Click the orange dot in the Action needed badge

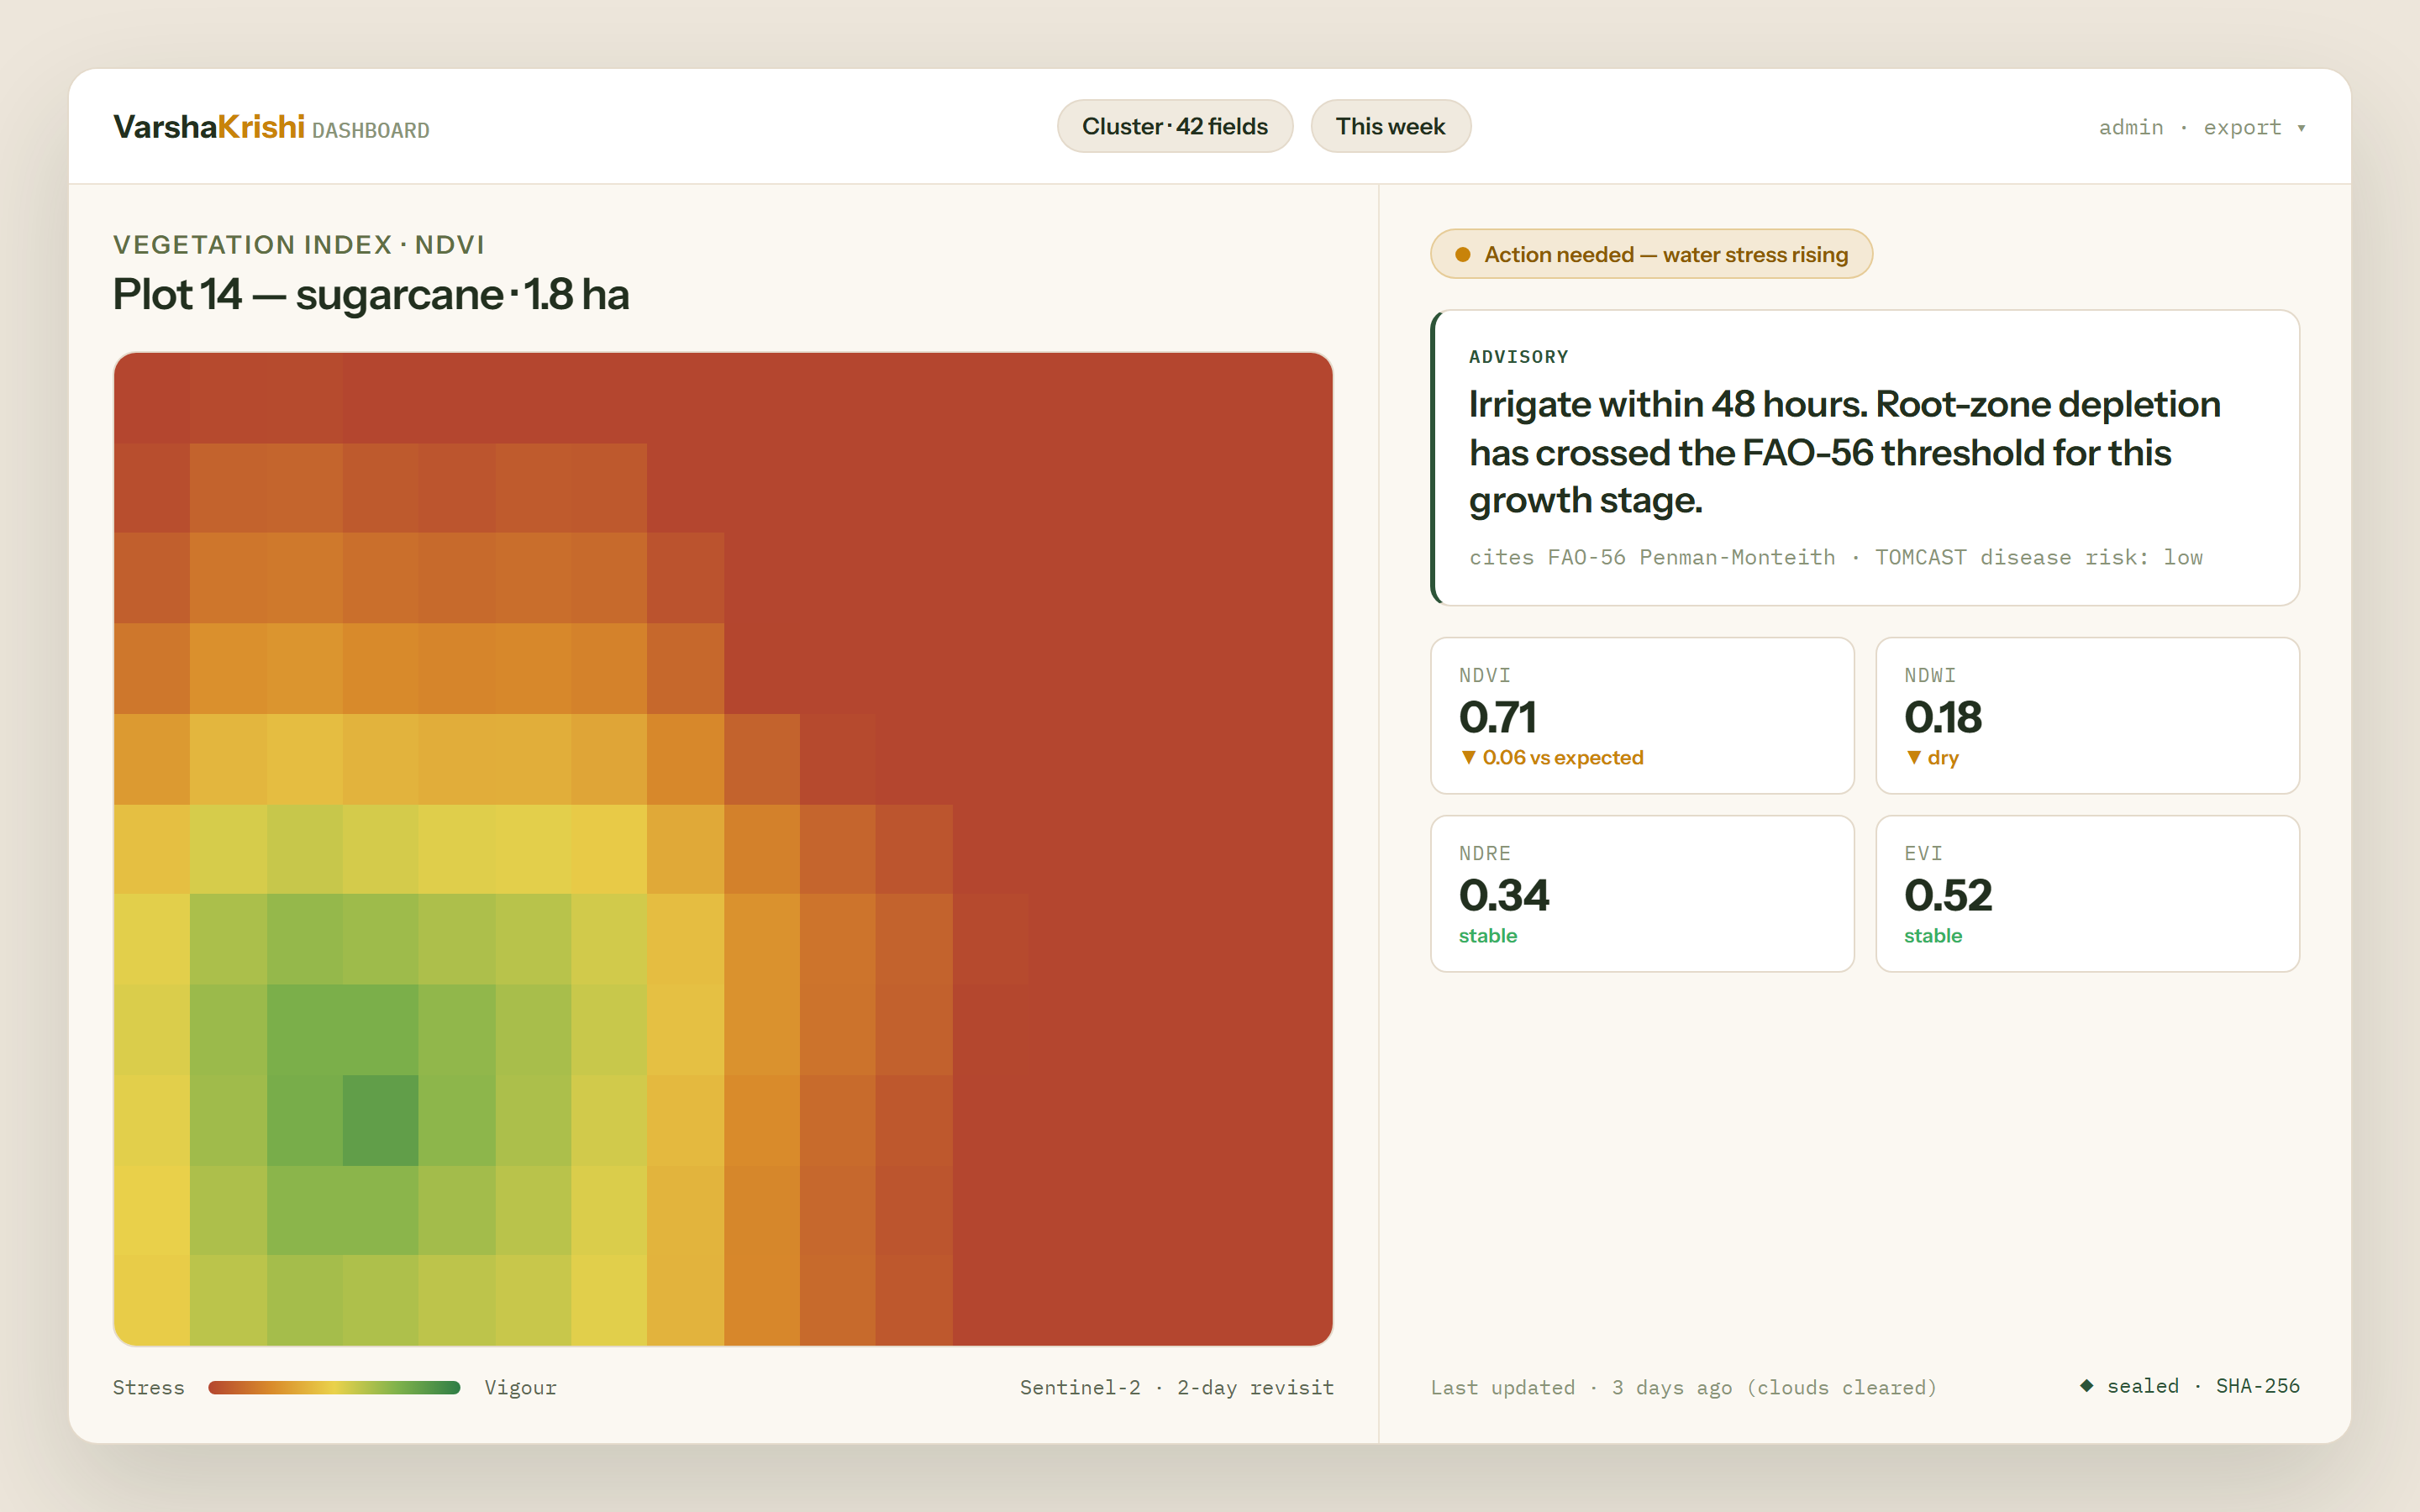(x=1462, y=255)
